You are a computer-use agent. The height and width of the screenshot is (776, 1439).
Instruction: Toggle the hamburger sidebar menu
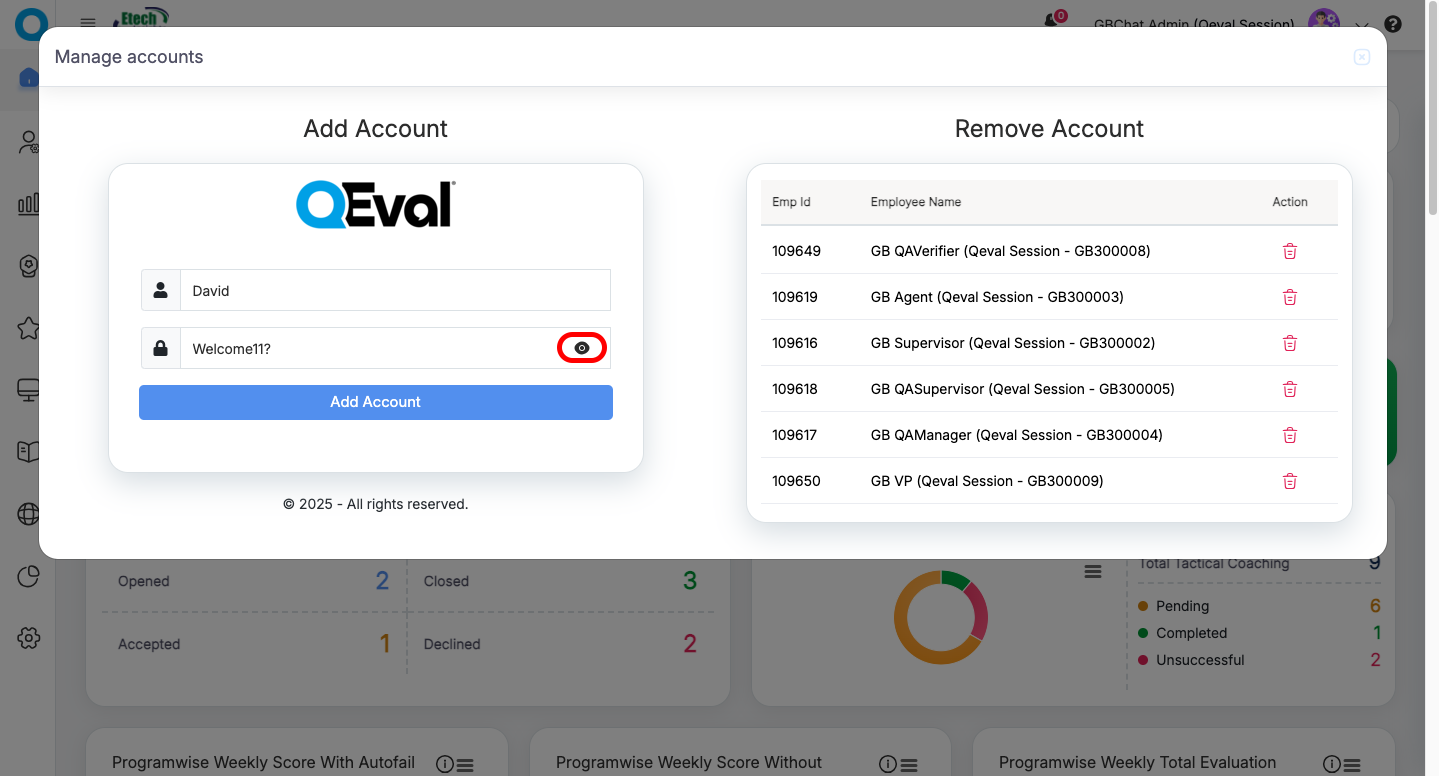pos(88,22)
